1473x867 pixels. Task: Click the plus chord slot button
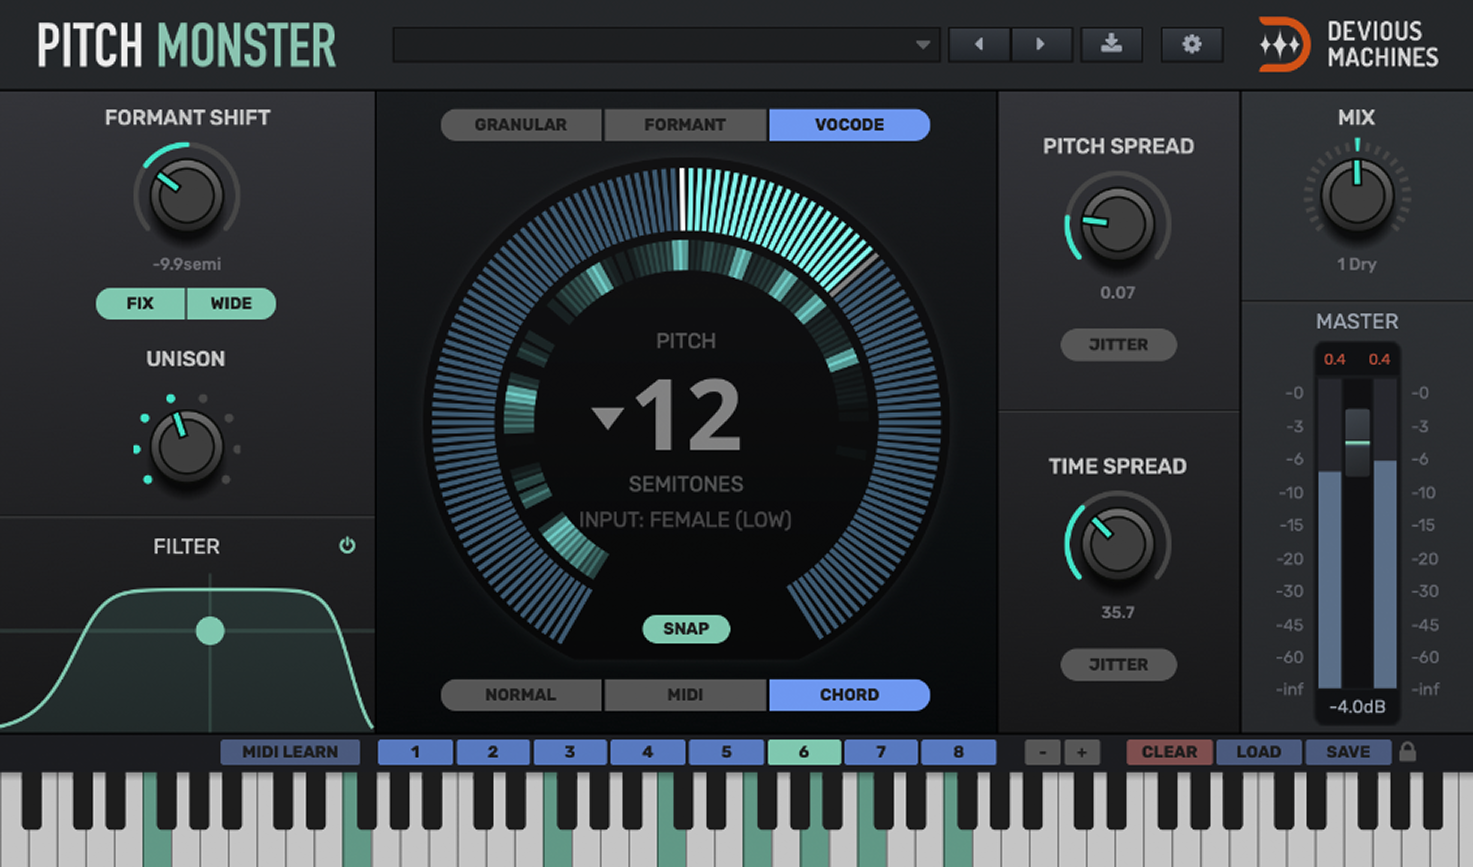pos(1081,752)
